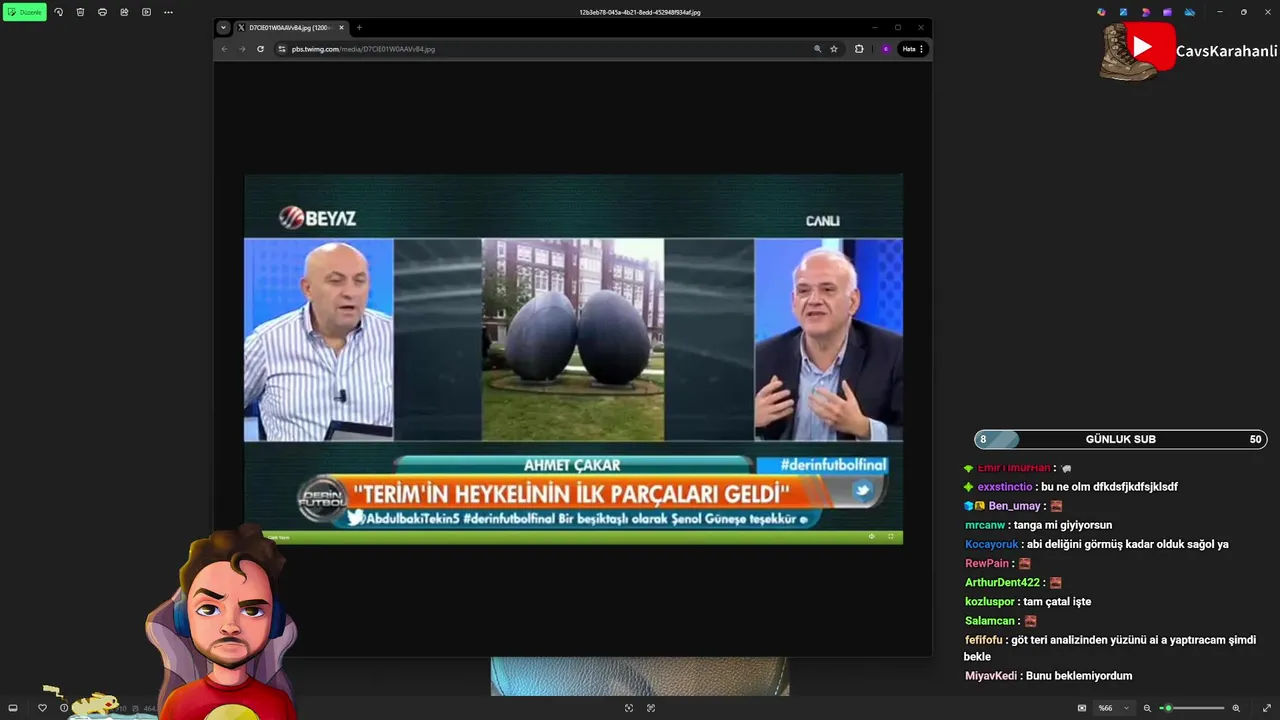Click chat username Ben_umay
The width and height of the screenshot is (1280, 720).
point(1015,506)
